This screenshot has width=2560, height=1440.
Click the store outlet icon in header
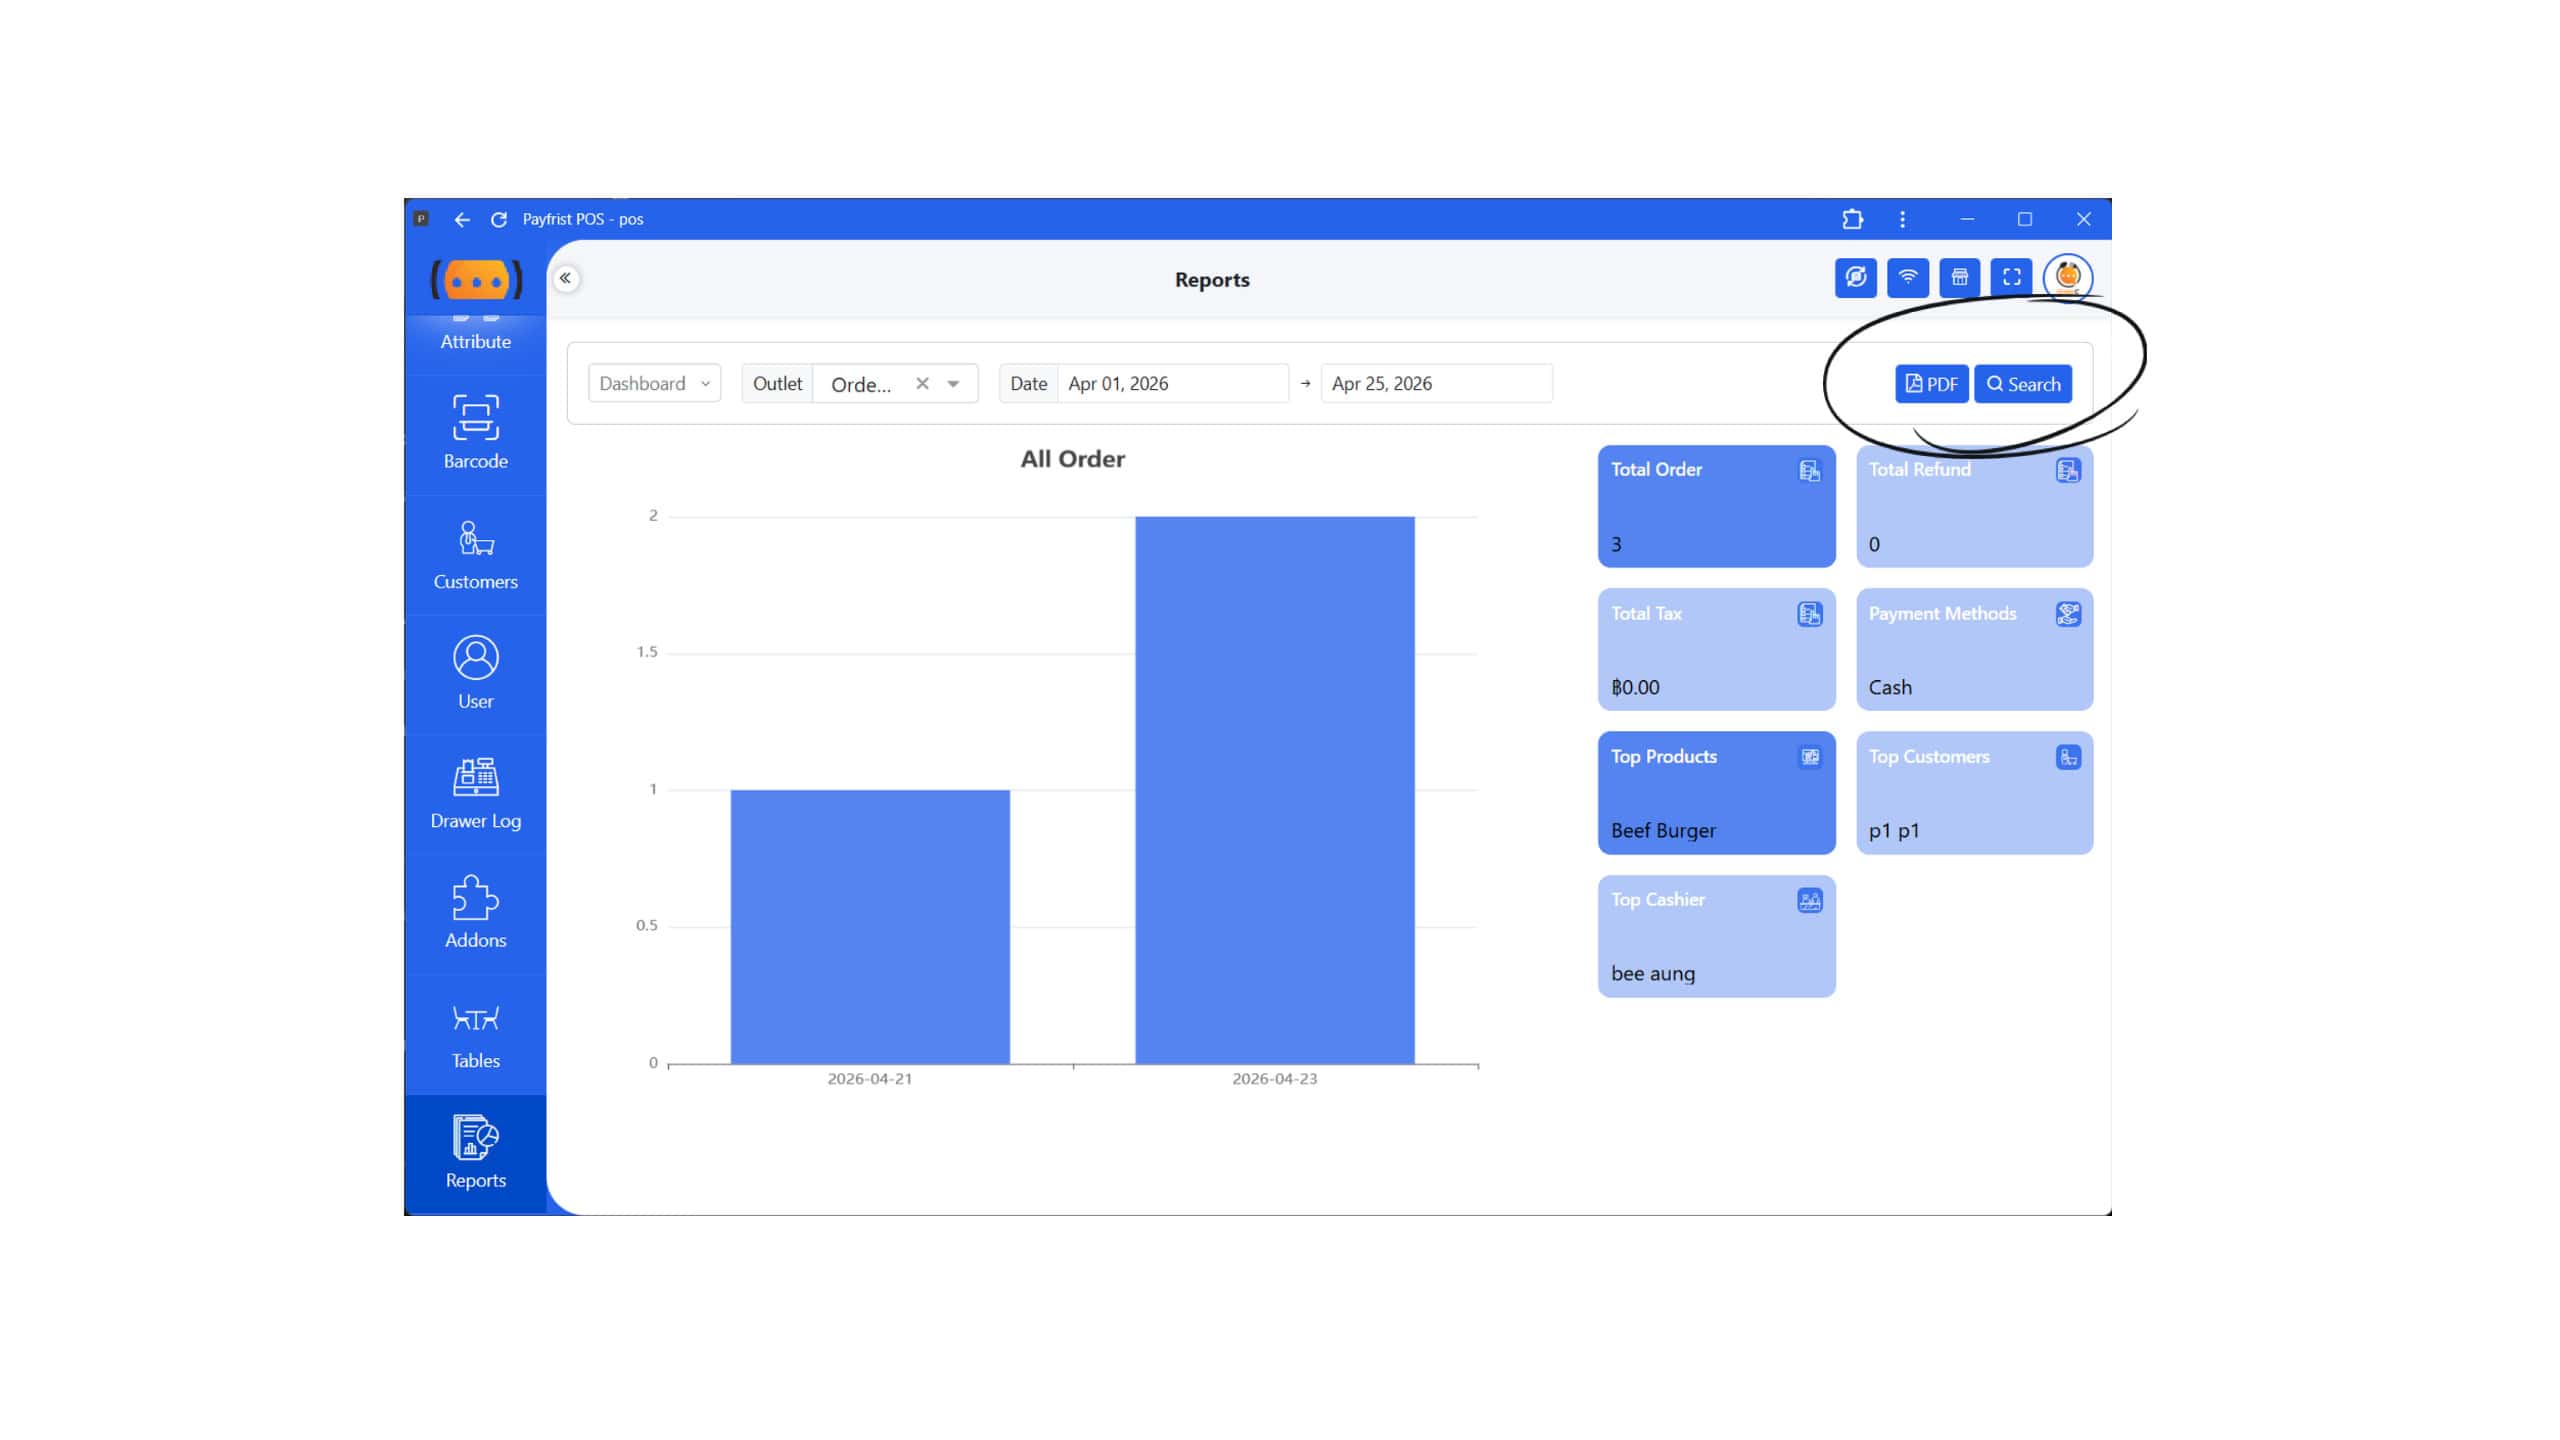point(1959,277)
